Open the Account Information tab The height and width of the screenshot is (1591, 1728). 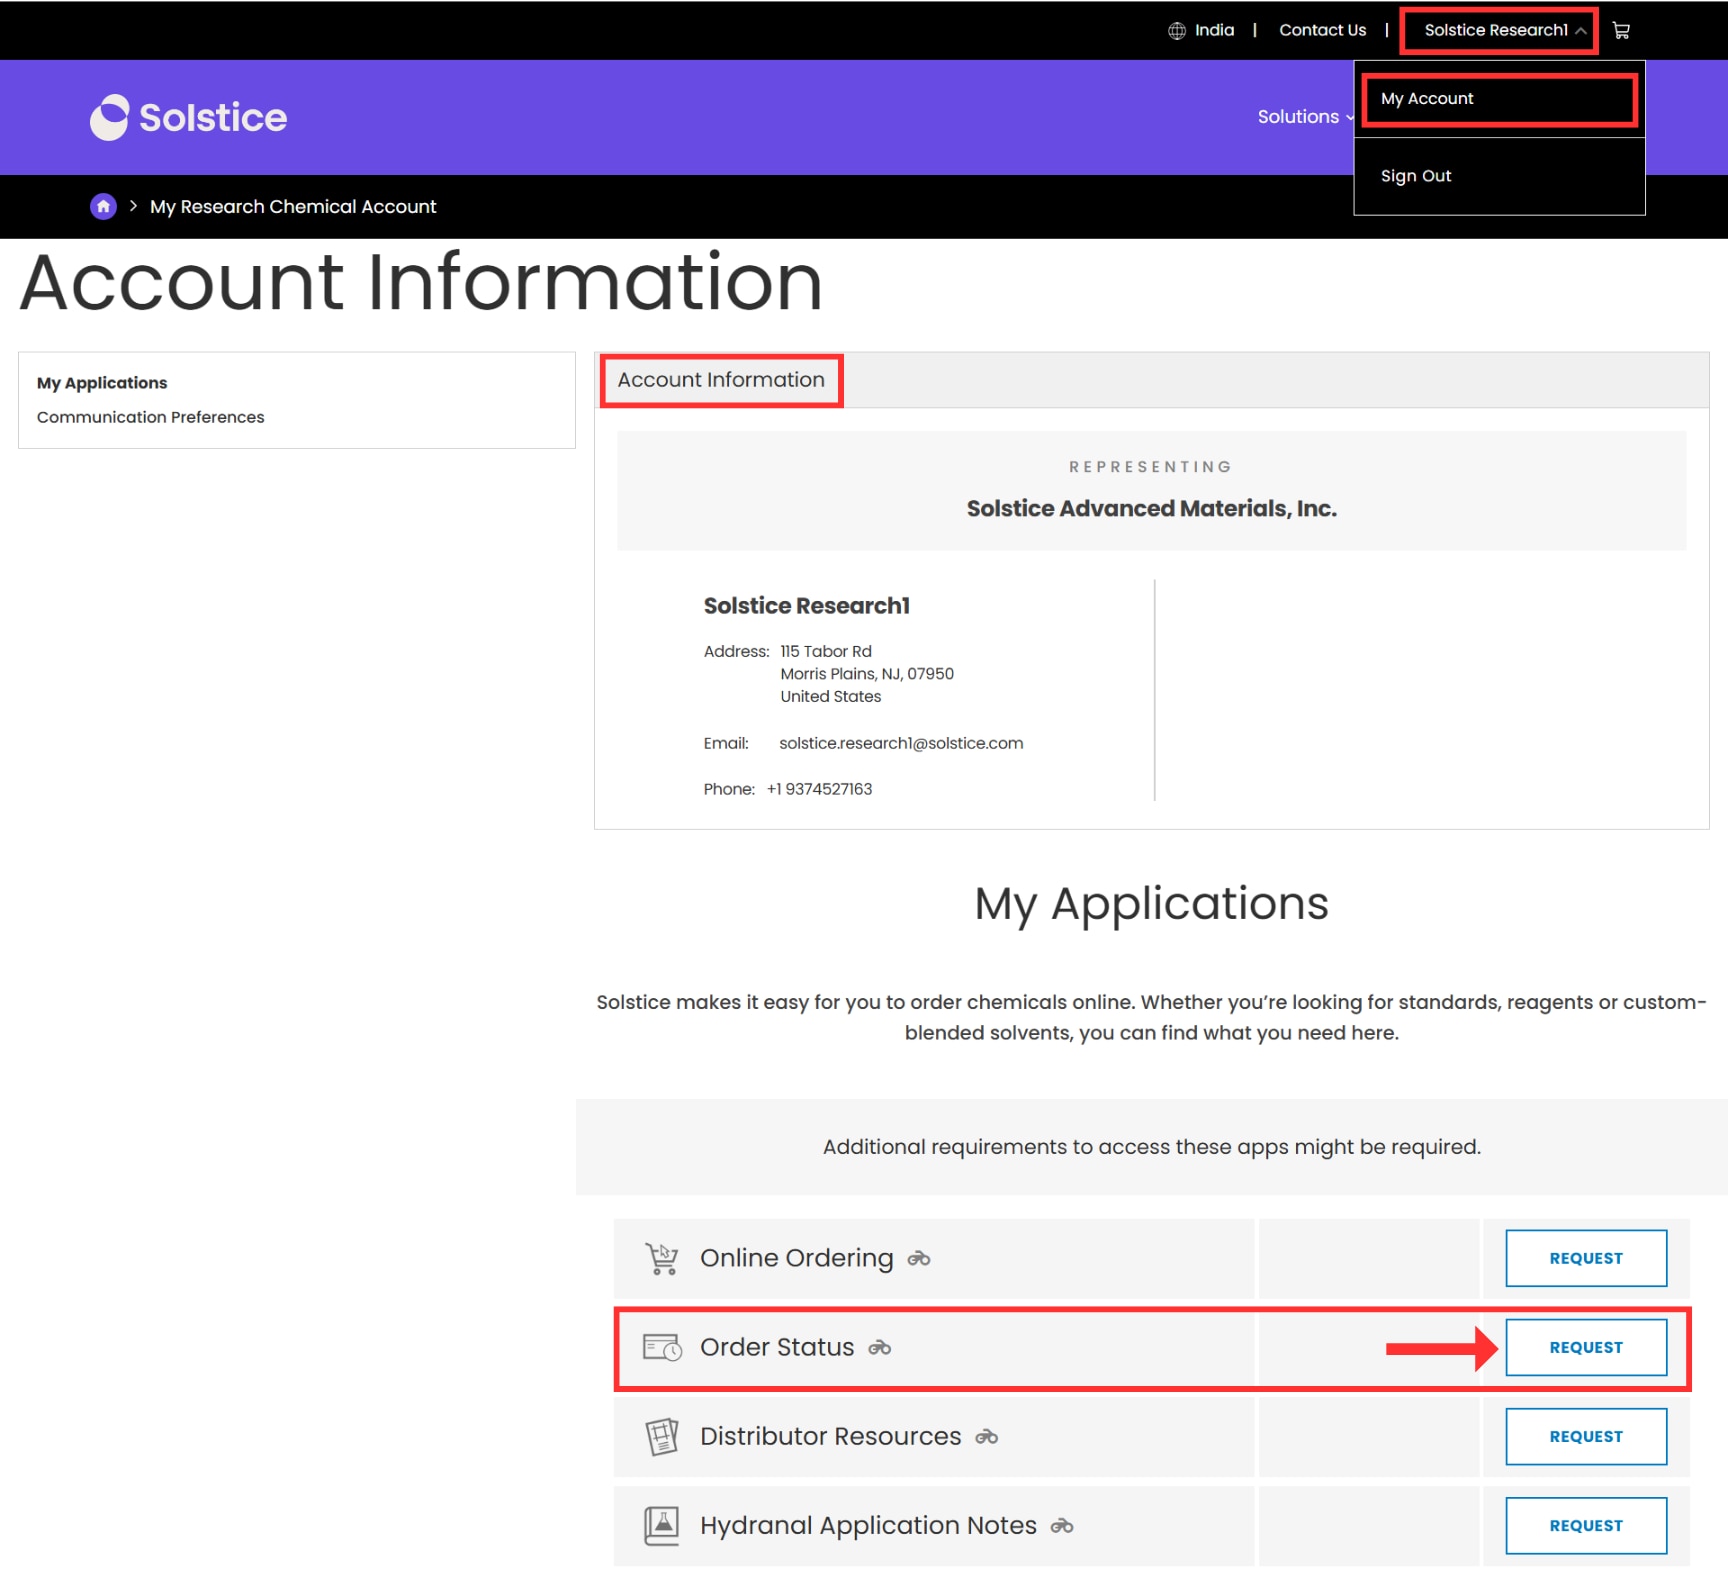(x=721, y=380)
